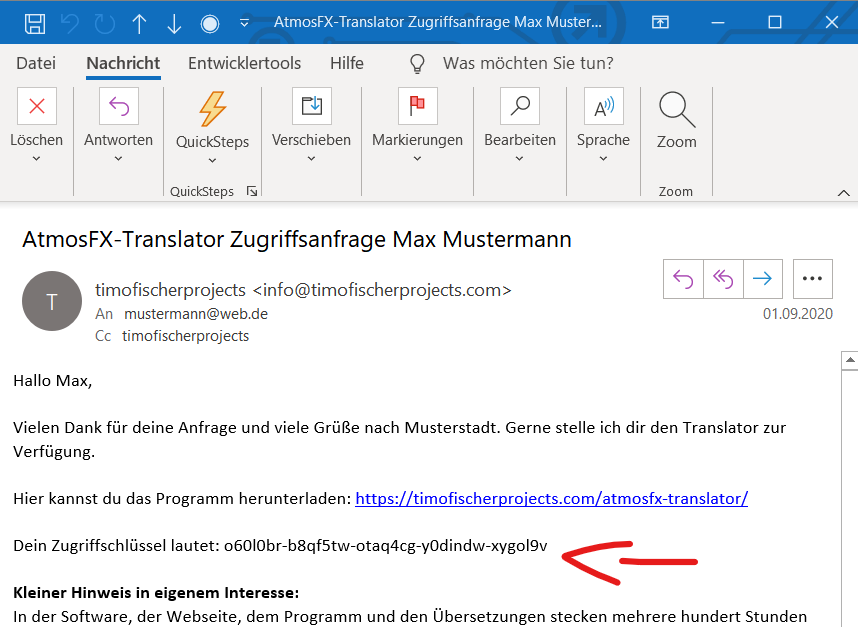Click the access key text o60l0br-b8qf5tw

(x=386, y=545)
